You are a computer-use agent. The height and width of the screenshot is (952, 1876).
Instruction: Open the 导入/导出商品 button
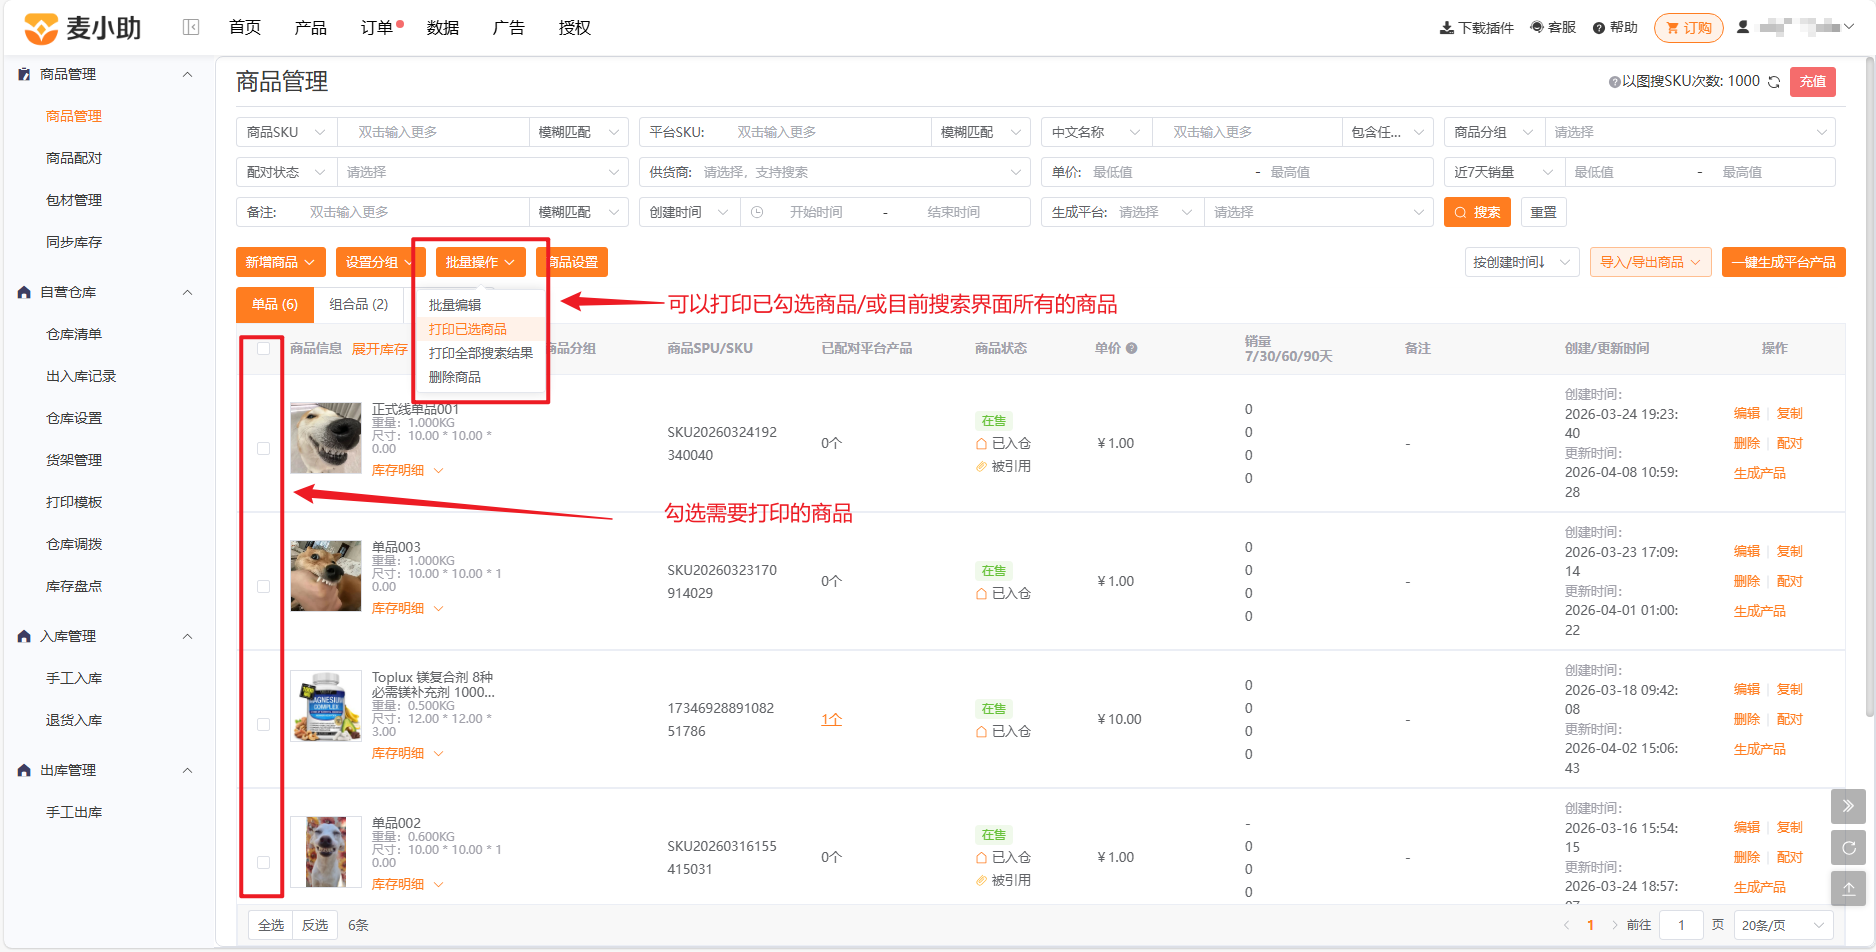click(1650, 262)
